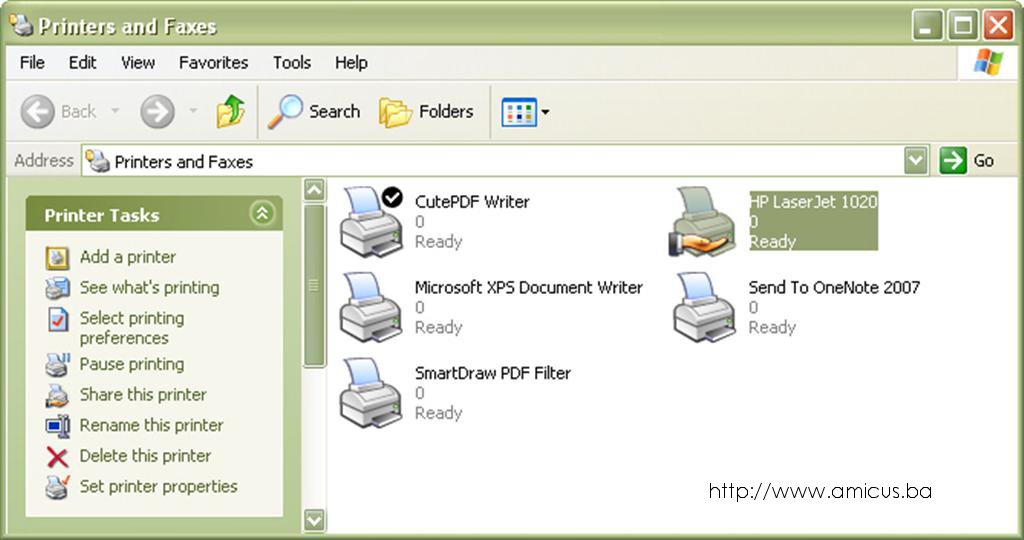
Task: Click the printer icon in address bar
Action: click(98, 161)
